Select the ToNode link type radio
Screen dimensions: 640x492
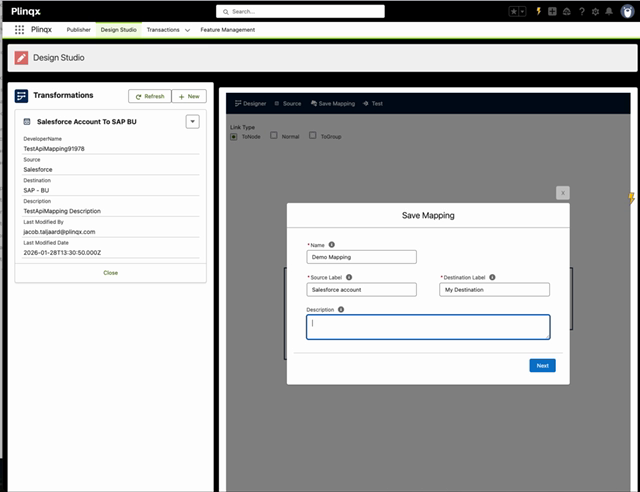click(x=233, y=137)
